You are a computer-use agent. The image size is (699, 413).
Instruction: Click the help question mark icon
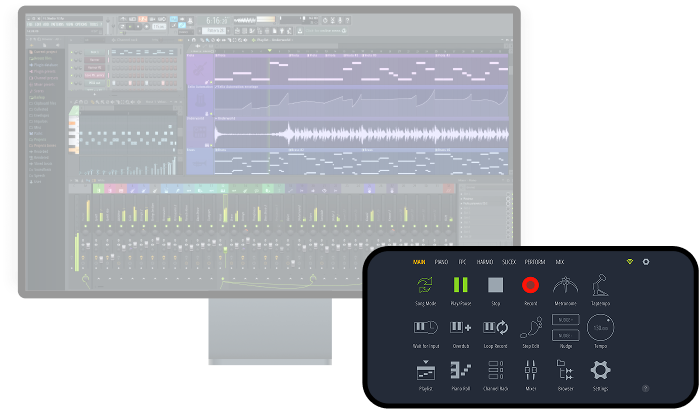tap(645, 388)
